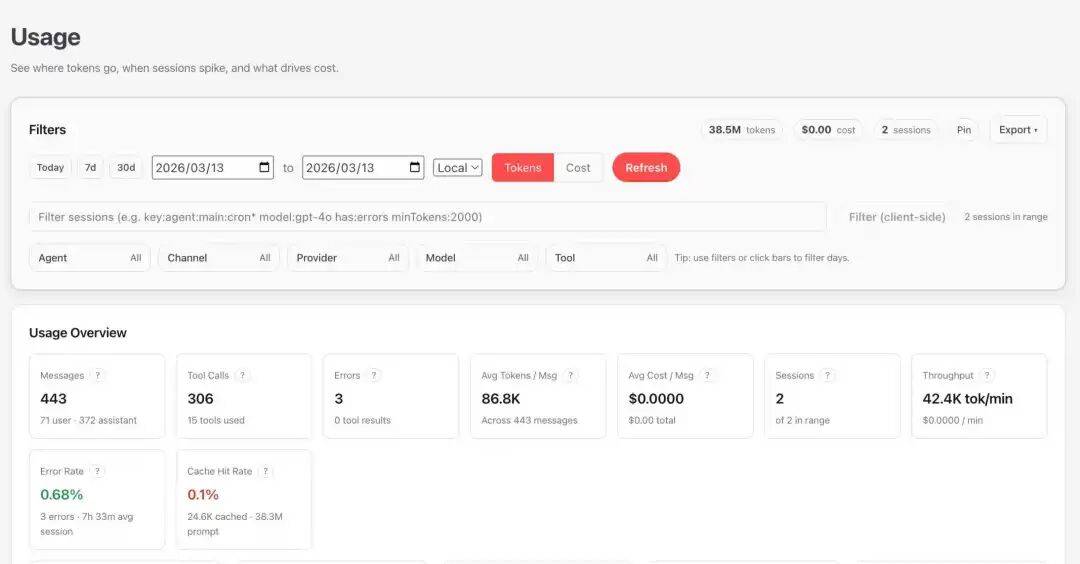Image resolution: width=1080 pixels, height=564 pixels.
Task: Click the help icon beside Tool Calls
Action: click(243, 376)
